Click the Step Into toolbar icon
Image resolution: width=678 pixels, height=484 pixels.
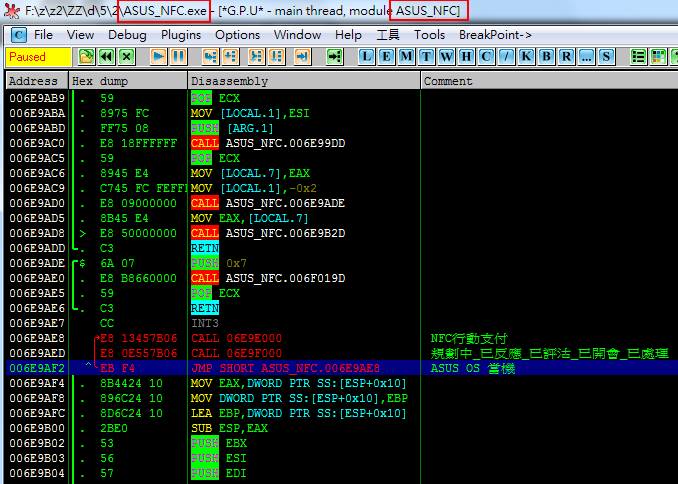coord(211,57)
